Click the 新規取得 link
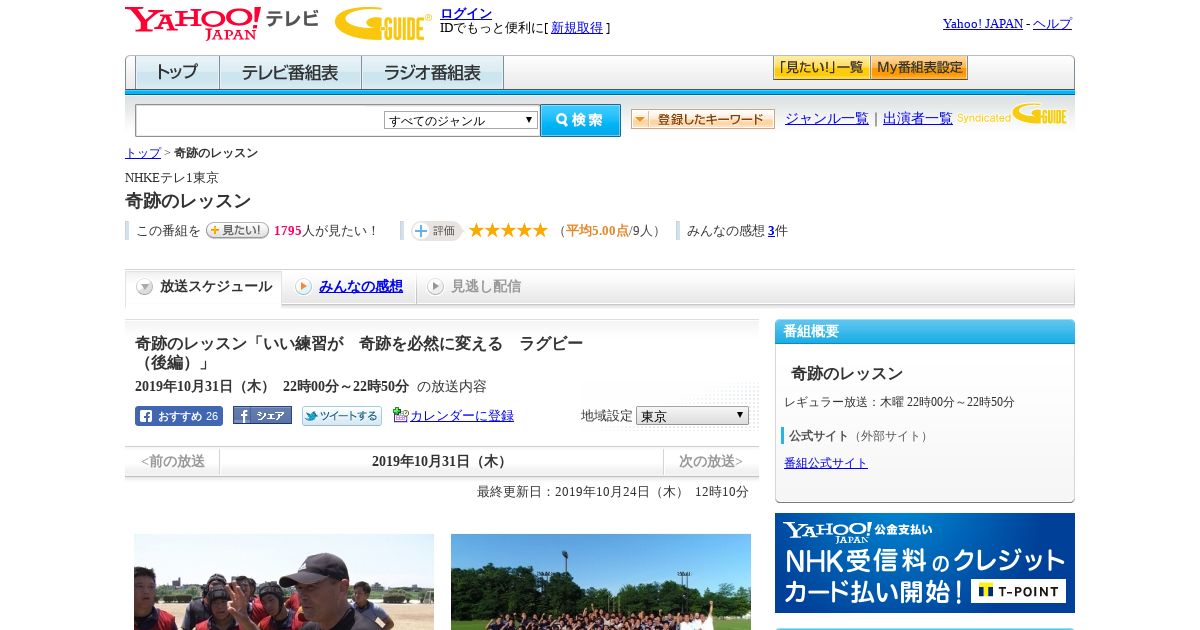 tap(577, 28)
